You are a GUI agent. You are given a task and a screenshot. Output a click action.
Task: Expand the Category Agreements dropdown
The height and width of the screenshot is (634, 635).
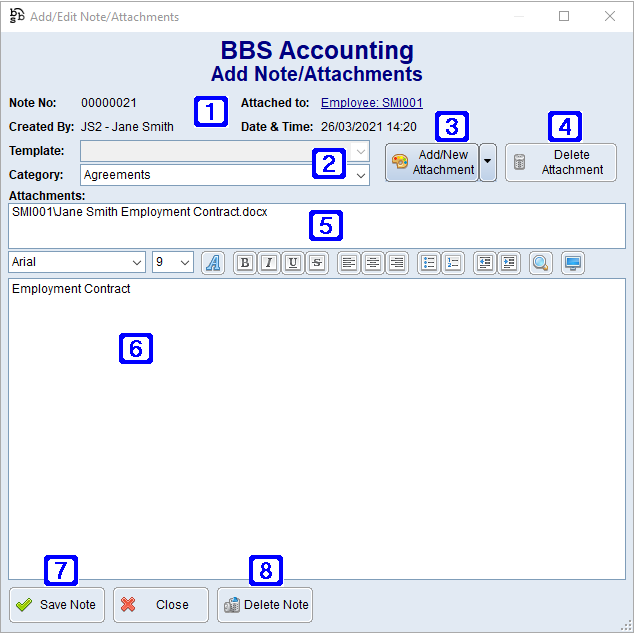click(361, 175)
